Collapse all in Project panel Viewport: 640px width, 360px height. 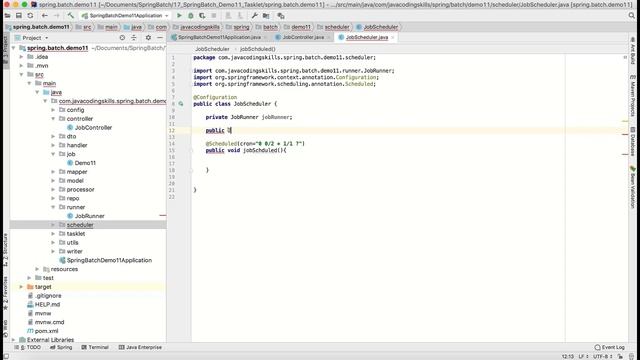click(x=133, y=38)
